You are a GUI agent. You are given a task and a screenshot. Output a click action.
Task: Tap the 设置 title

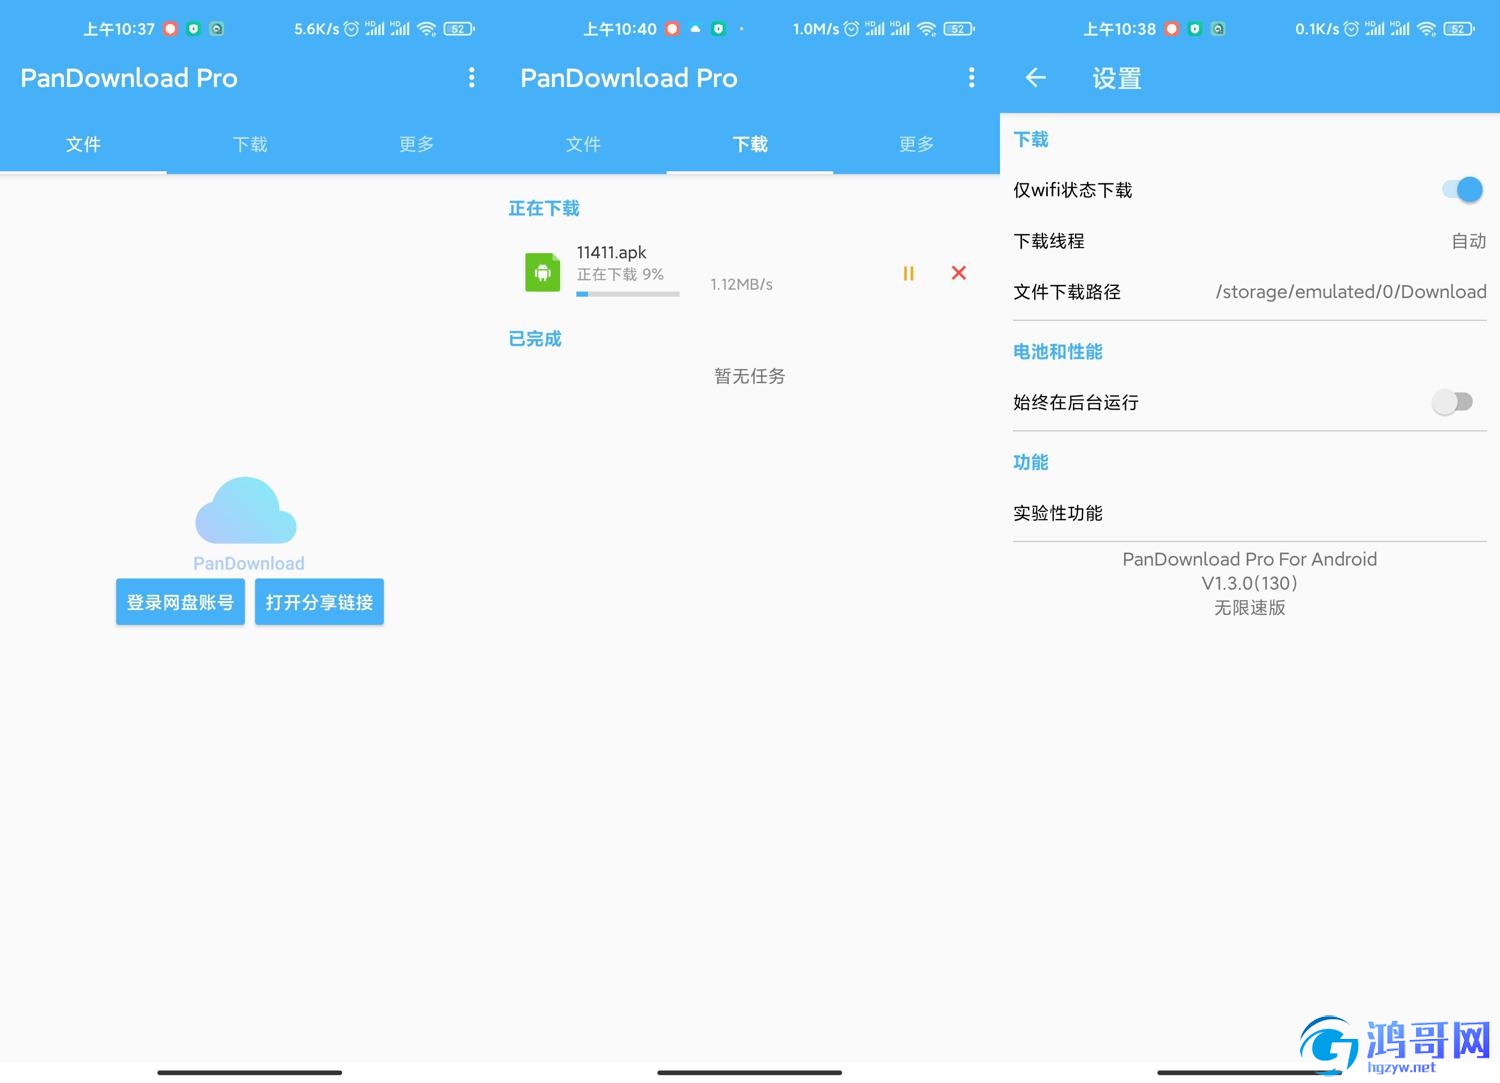[1117, 78]
